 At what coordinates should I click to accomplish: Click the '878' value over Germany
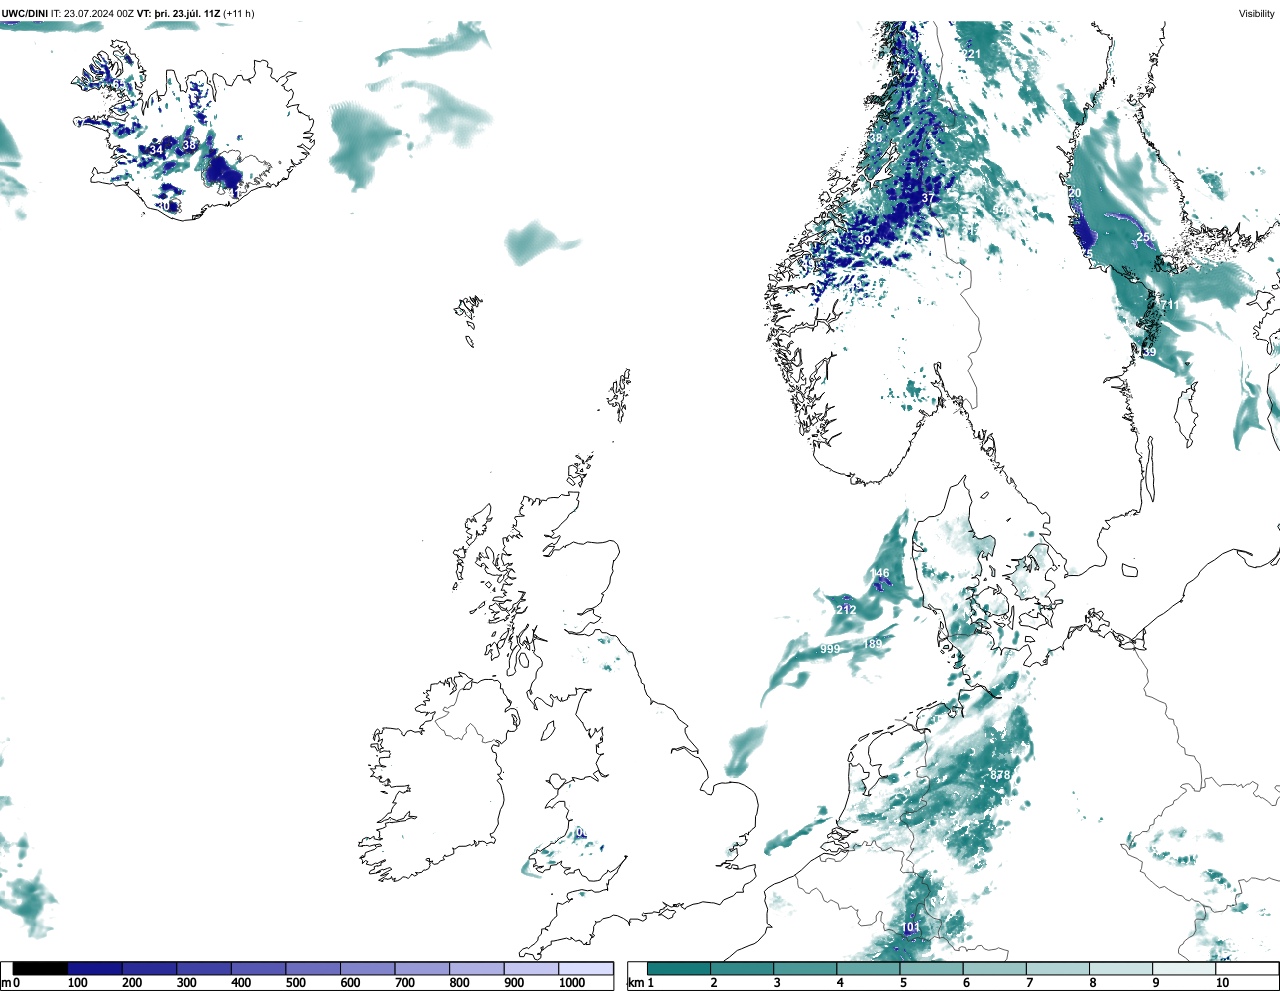tap(1000, 775)
